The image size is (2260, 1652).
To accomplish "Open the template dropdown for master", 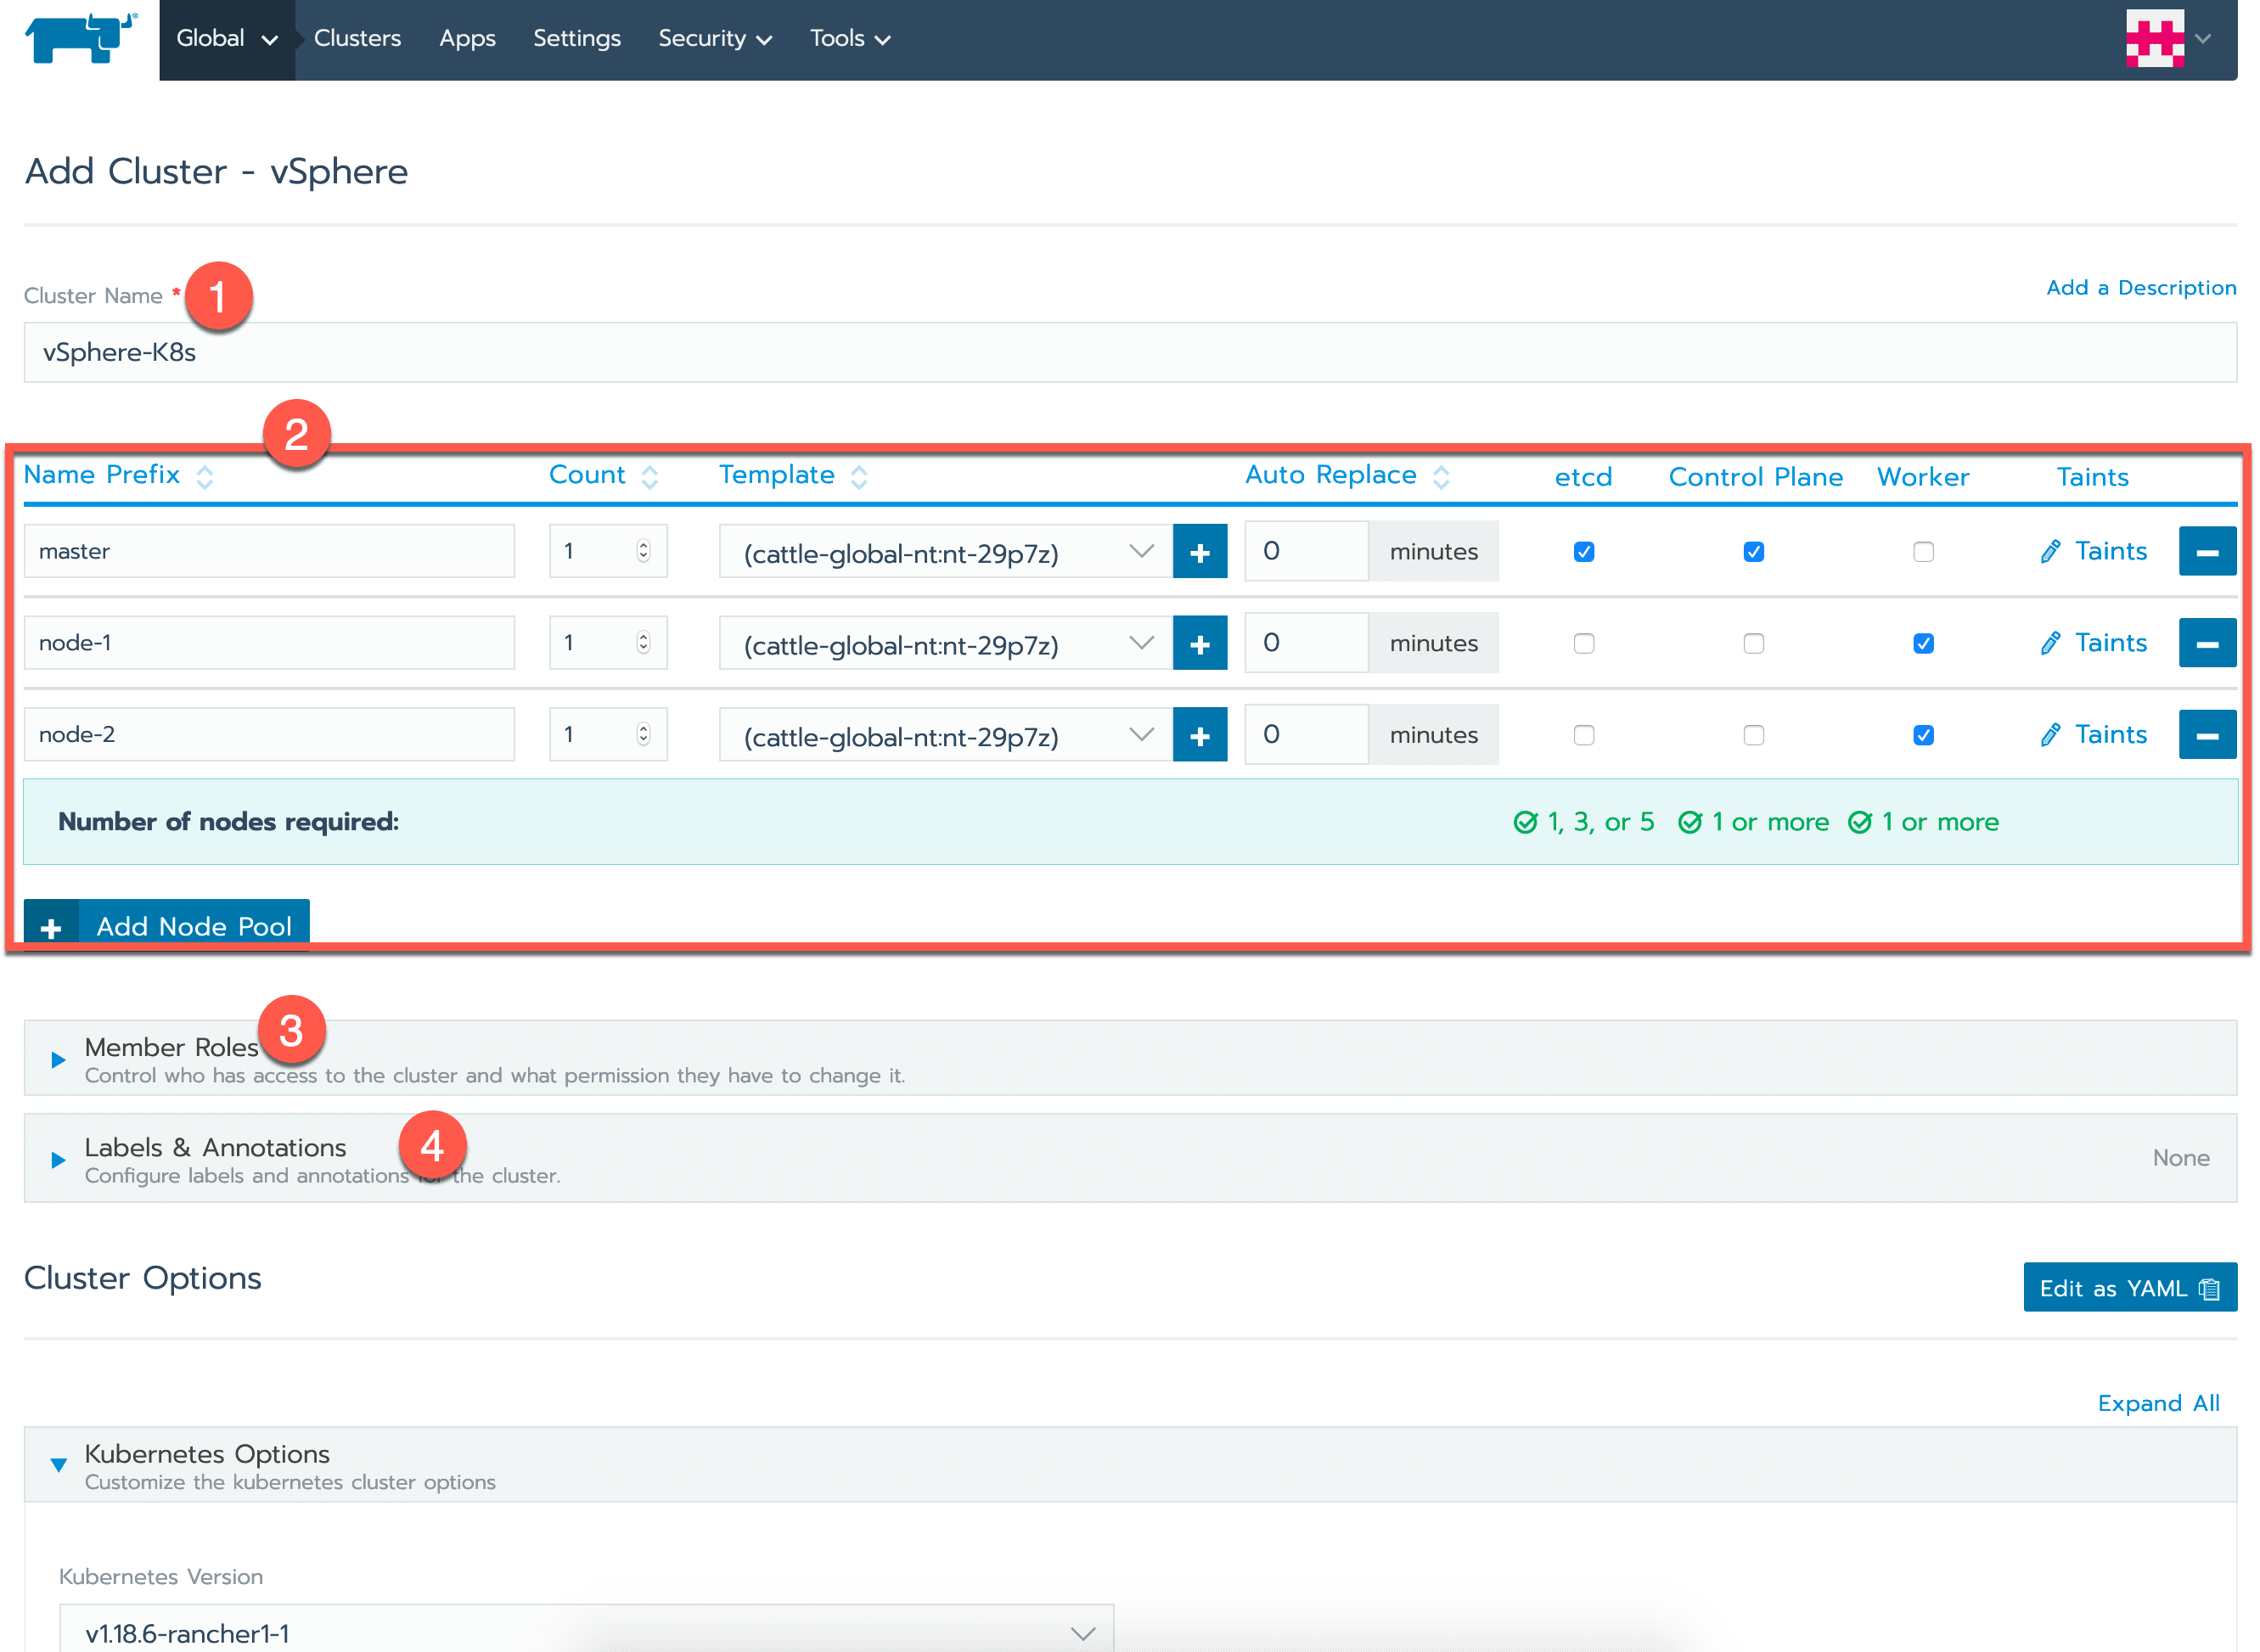I will tap(945, 551).
